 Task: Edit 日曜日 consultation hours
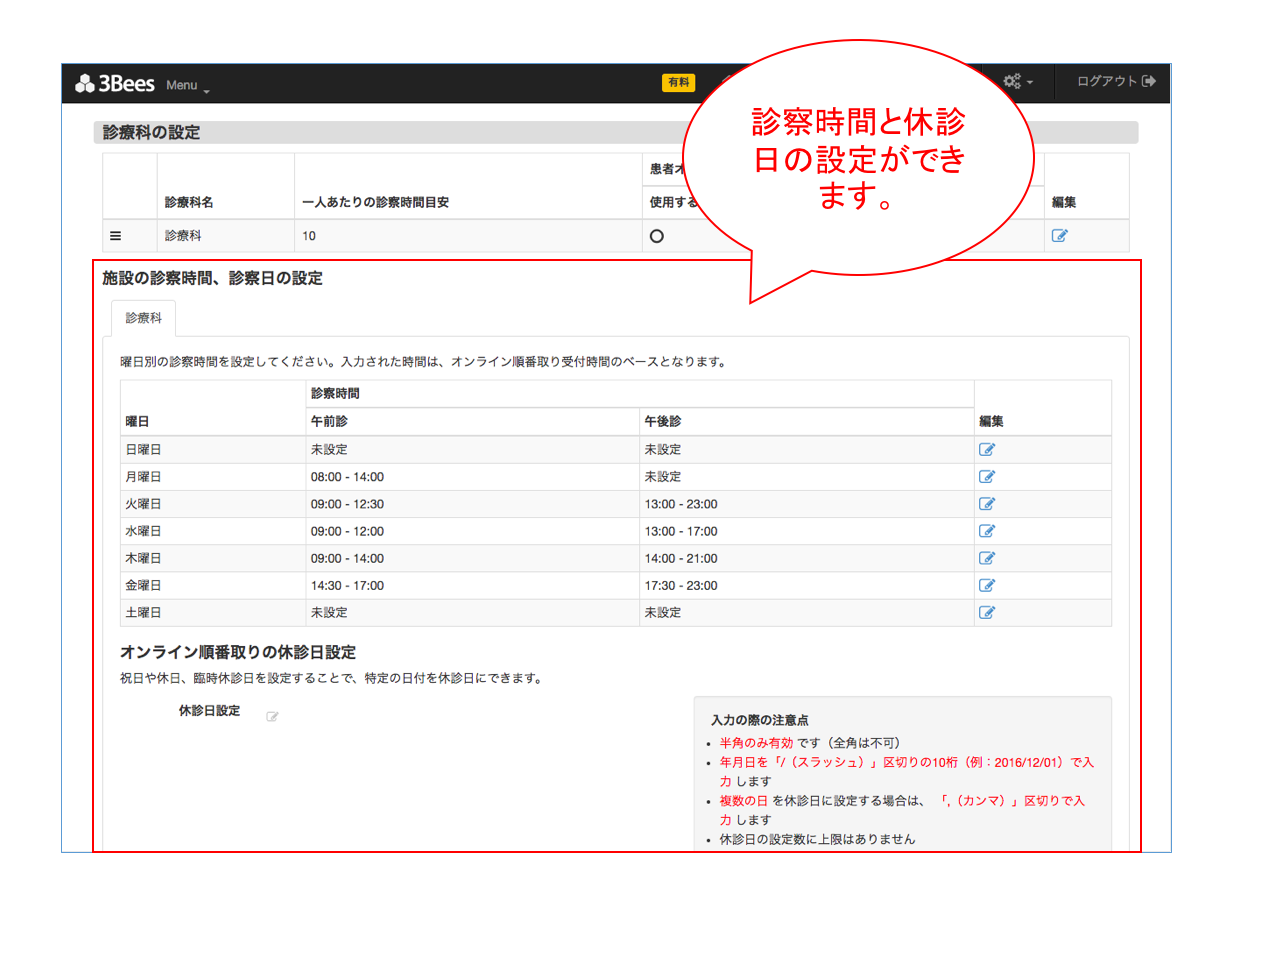987,450
